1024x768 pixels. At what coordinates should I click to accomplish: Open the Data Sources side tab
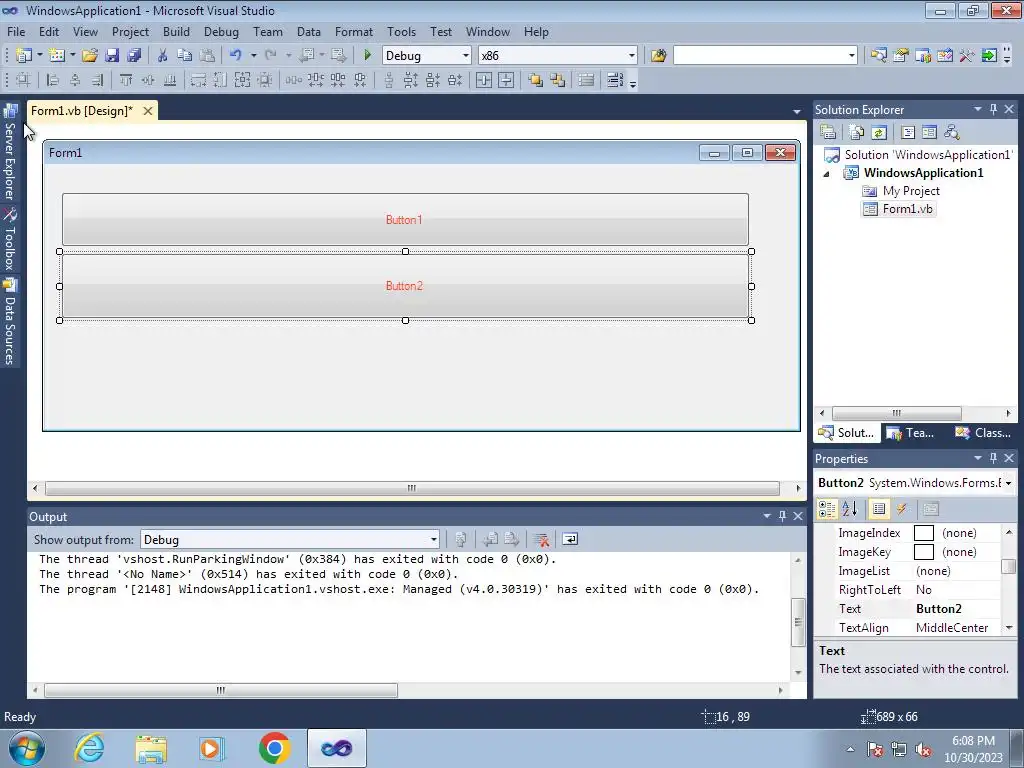[10, 321]
